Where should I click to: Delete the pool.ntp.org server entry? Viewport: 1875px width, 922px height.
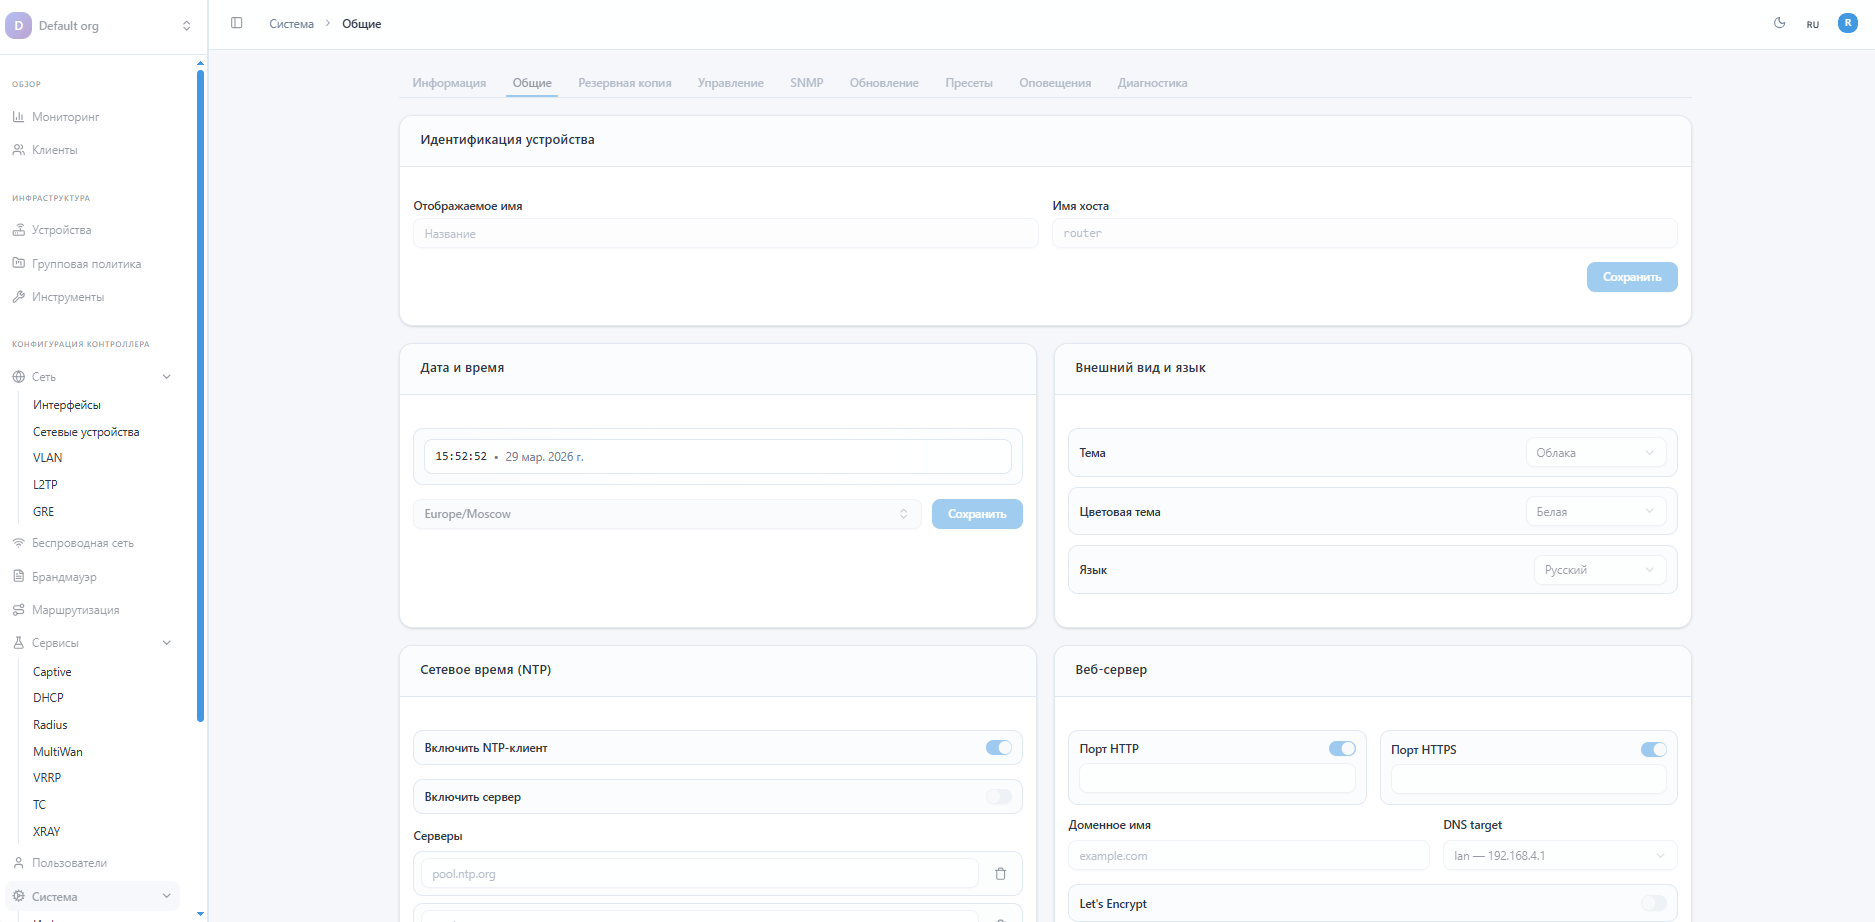pyautogui.click(x=1000, y=874)
